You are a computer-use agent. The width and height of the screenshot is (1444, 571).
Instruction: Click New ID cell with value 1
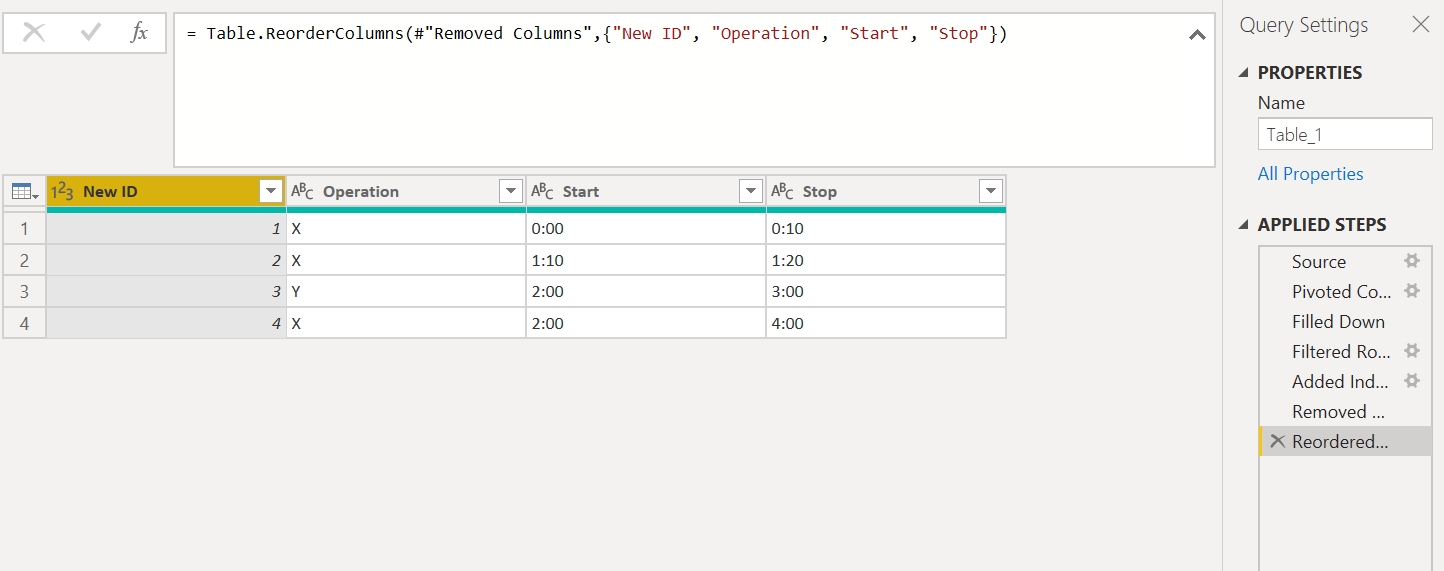(x=166, y=229)
